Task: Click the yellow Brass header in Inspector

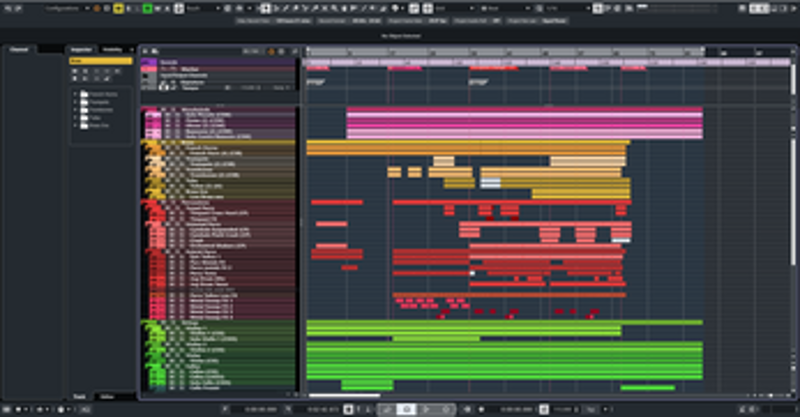Action: [x=100, y=61]
